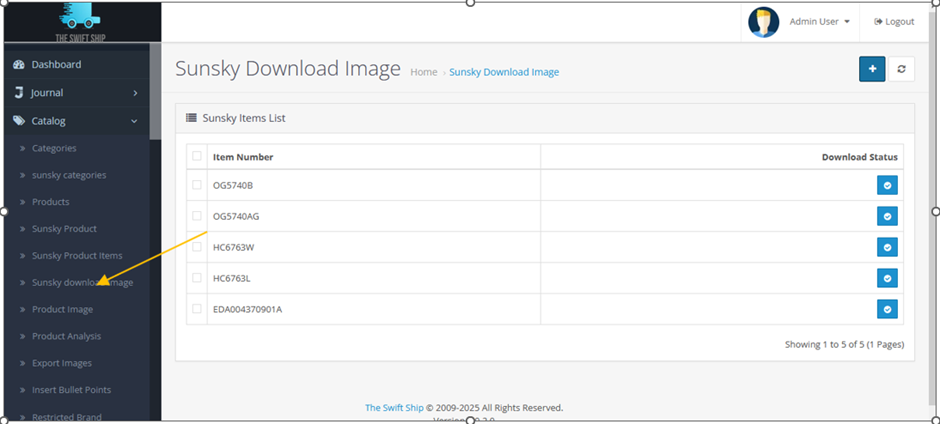Click download status icon for OG5740B

(887, 185)
